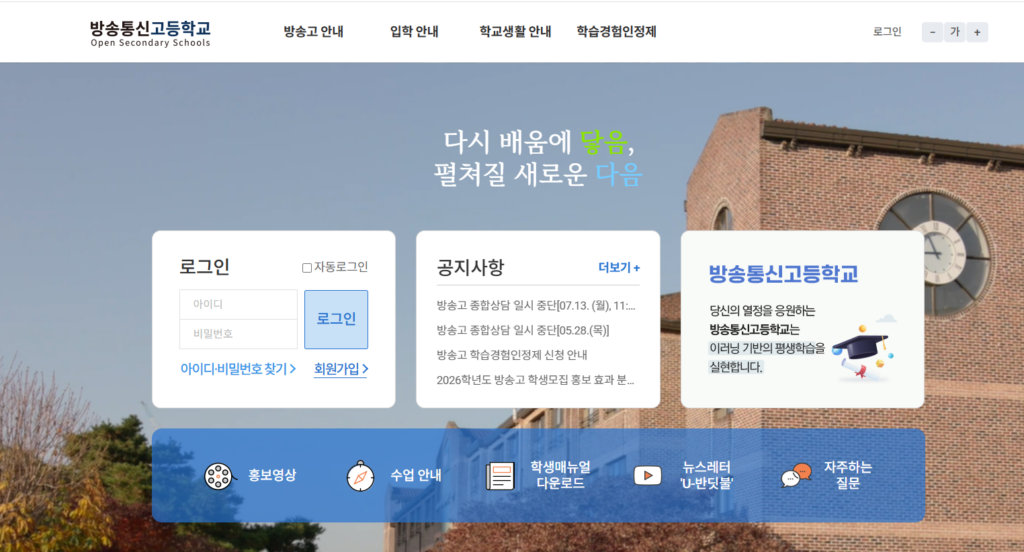The width and height of the screenshot is (1024, 552).
Task: Open the 입학 안내 menu
Action: pyautogui.click(x=414, y=31)
